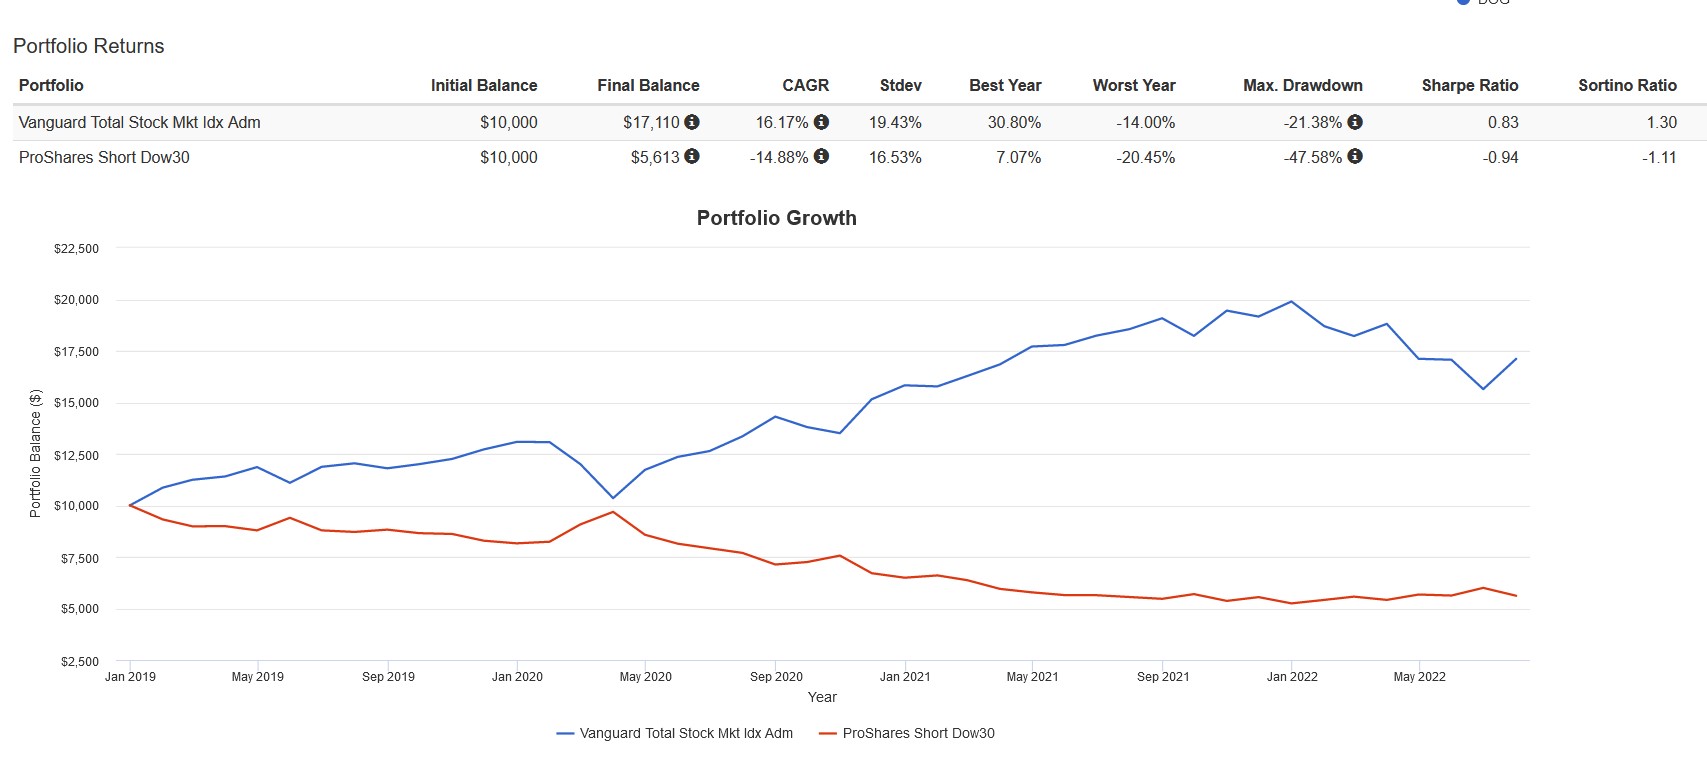Click info icon next to 16.17% CAGR
Viewport: 1707px width, 757px height.
pos(821,122)
